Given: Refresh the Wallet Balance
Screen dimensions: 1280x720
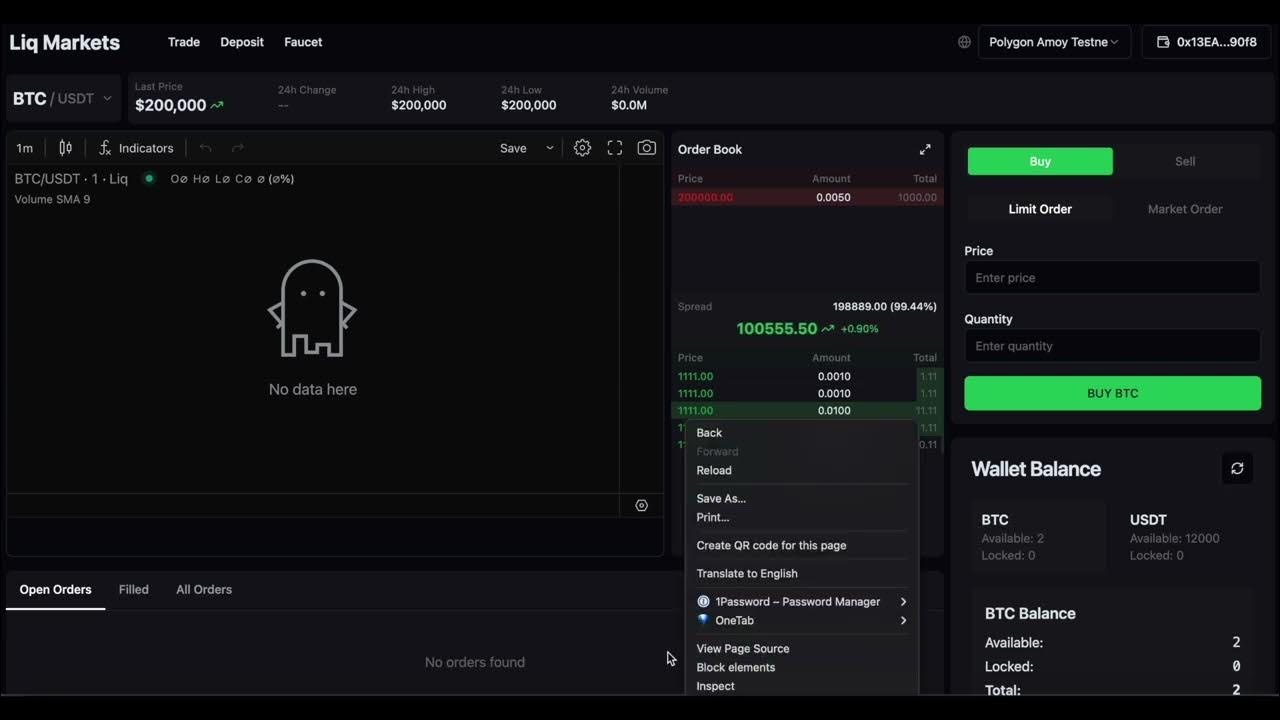Looking at the screenshot, I should click(1237, 468).
